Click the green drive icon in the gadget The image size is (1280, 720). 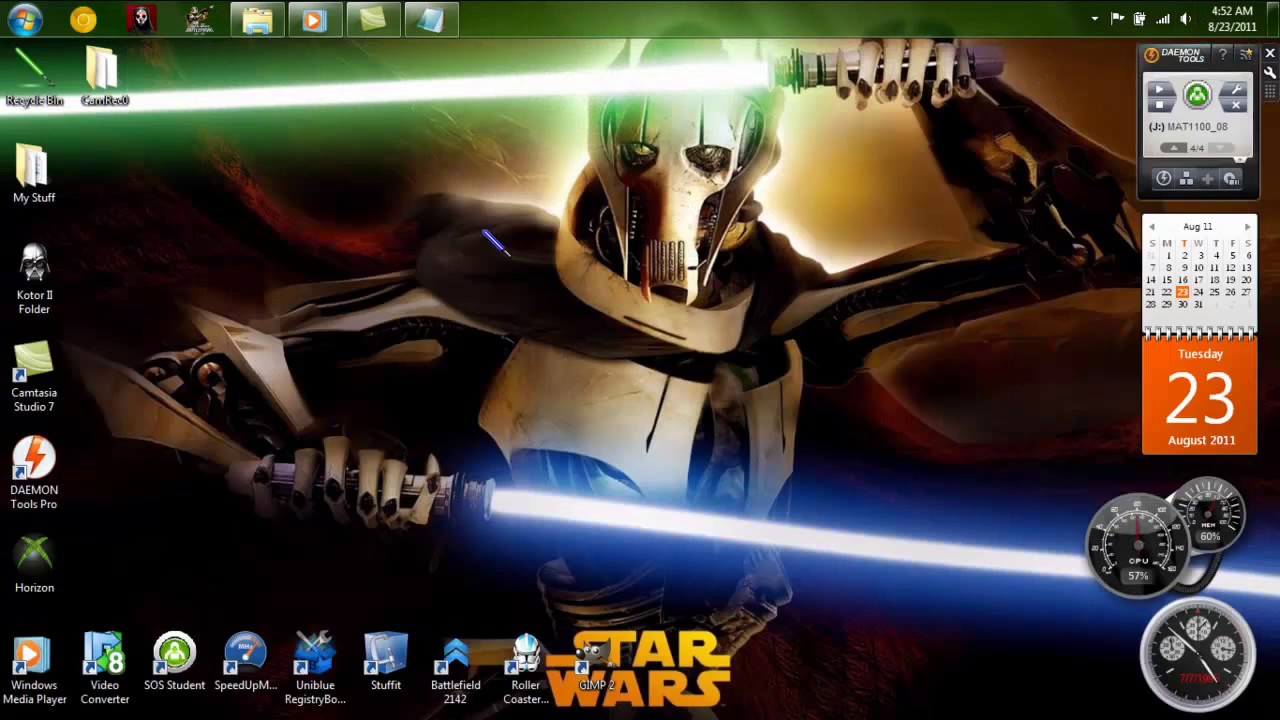(1197, 95)
